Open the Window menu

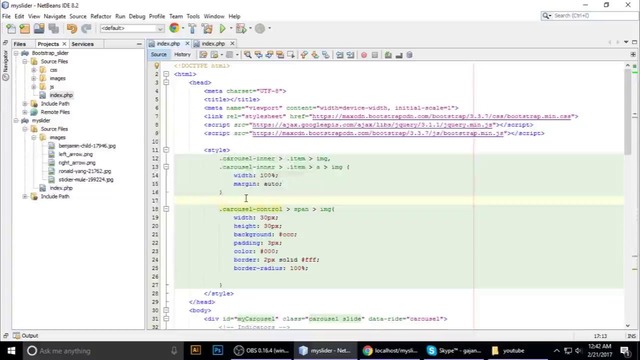point(214,16)
